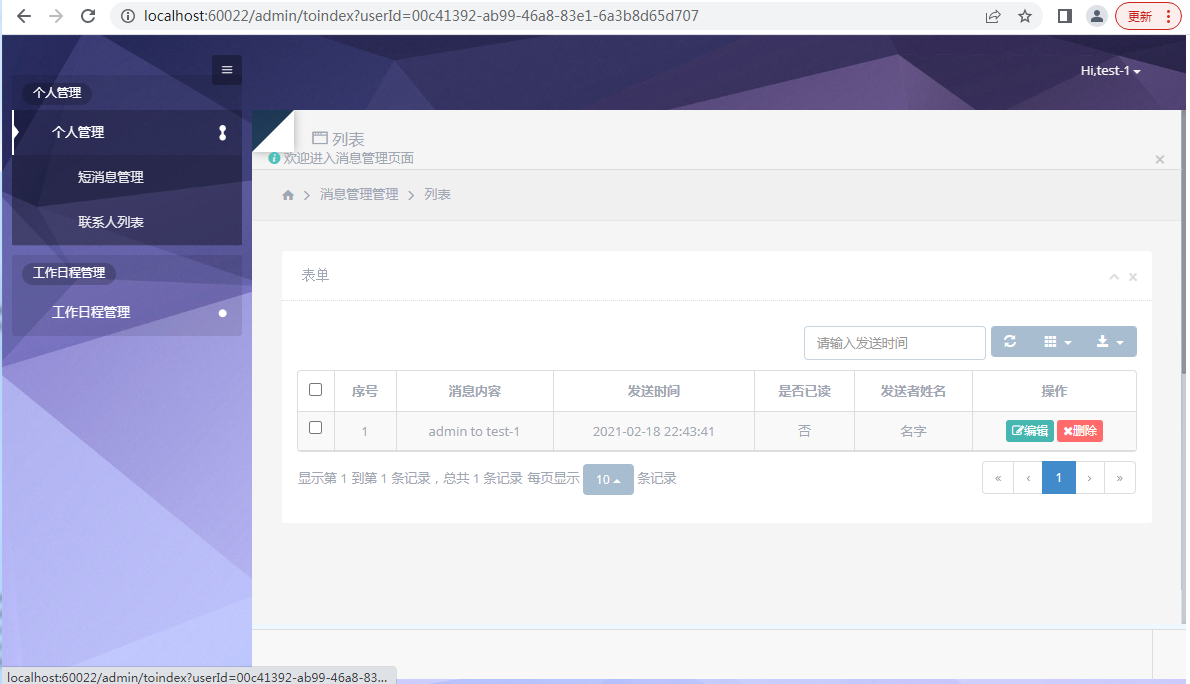This screenshot has height=684, width=1190.
Task: Click 消息管理管理 breadcrumb link
Action: click(x=359, y=194)
